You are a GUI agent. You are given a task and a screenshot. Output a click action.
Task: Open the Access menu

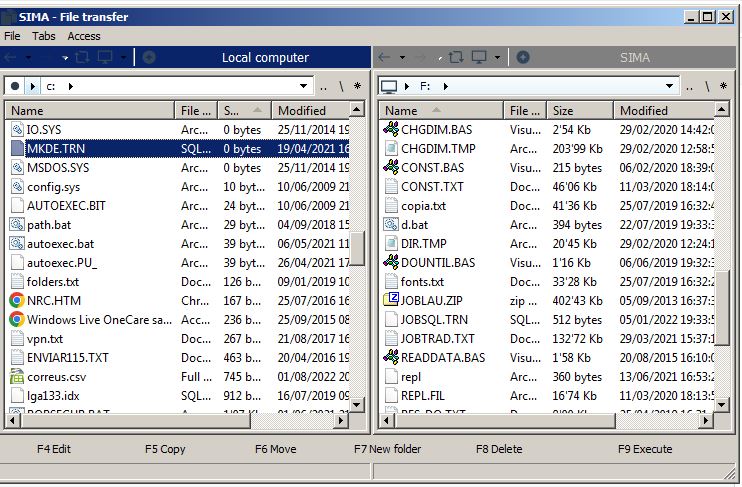point(84,36)
